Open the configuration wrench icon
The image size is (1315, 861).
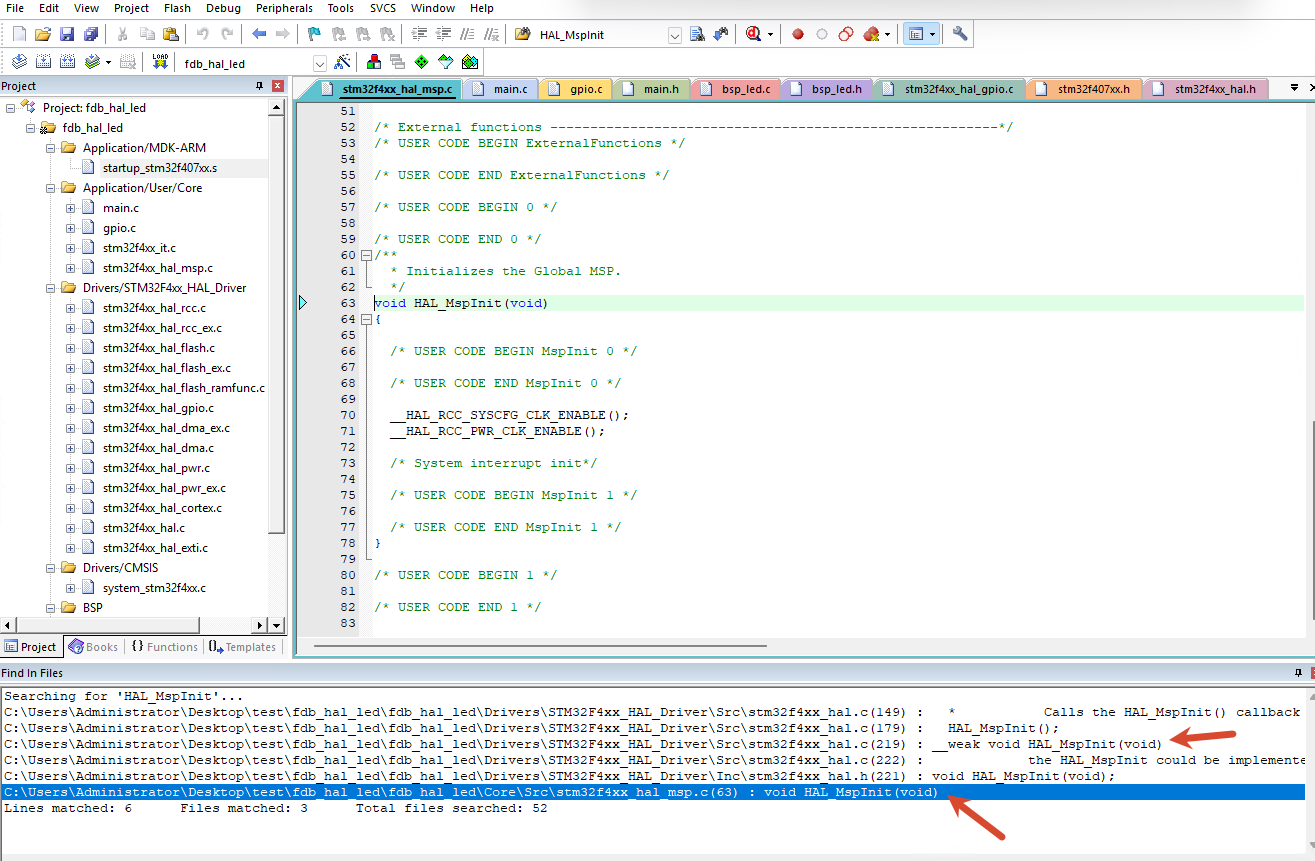coord(960,34)
